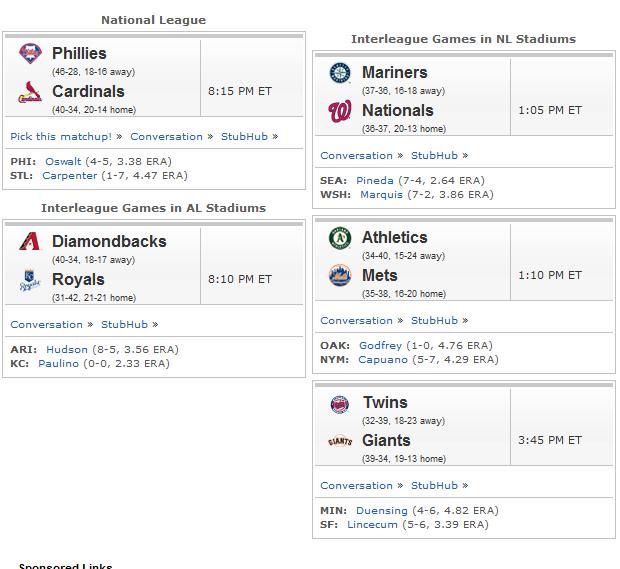Select the Athletics team logo
Viewport: 620px width, 569px height.
[340, 238]
